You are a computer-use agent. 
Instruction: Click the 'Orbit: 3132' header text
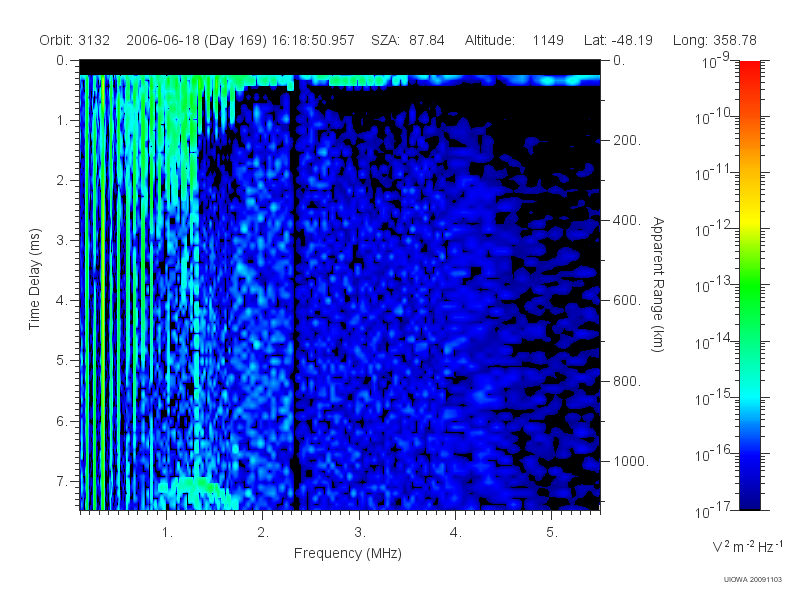tap(74, 40)
